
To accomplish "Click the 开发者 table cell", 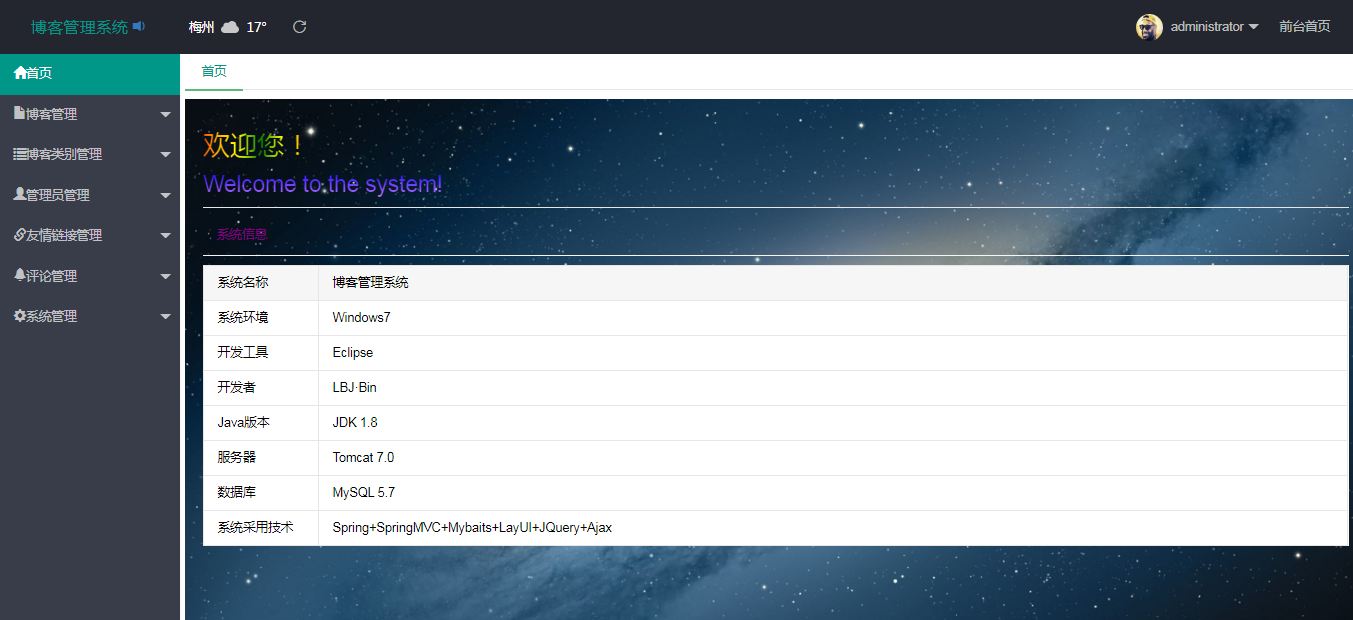I will (x=260, y=388).
